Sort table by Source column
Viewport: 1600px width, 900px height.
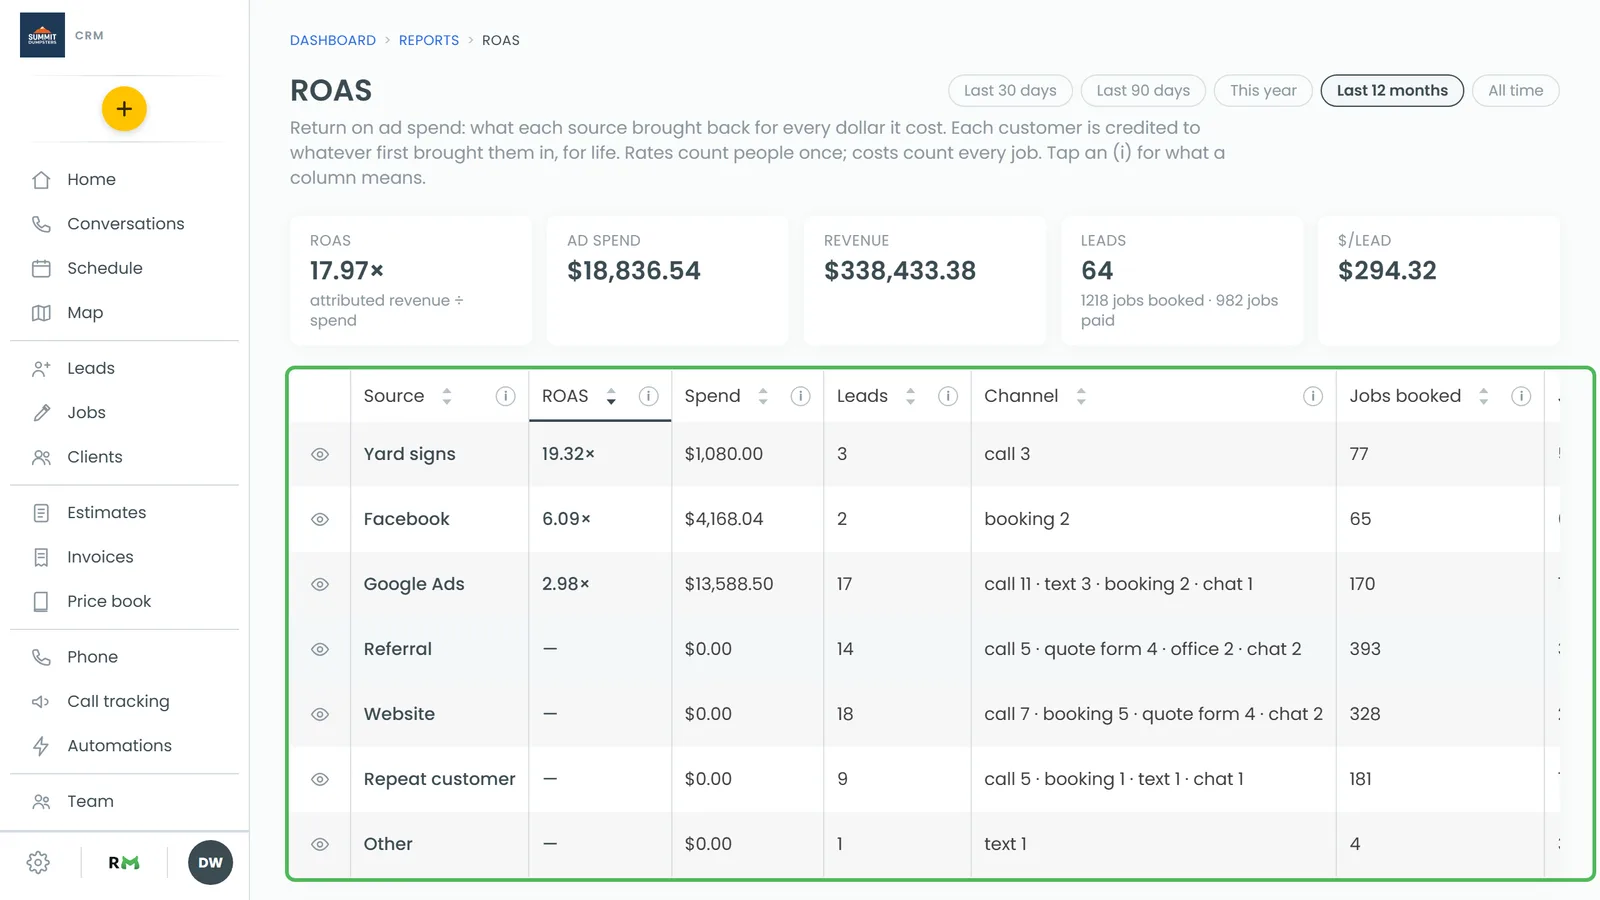(x=447, y=396)
